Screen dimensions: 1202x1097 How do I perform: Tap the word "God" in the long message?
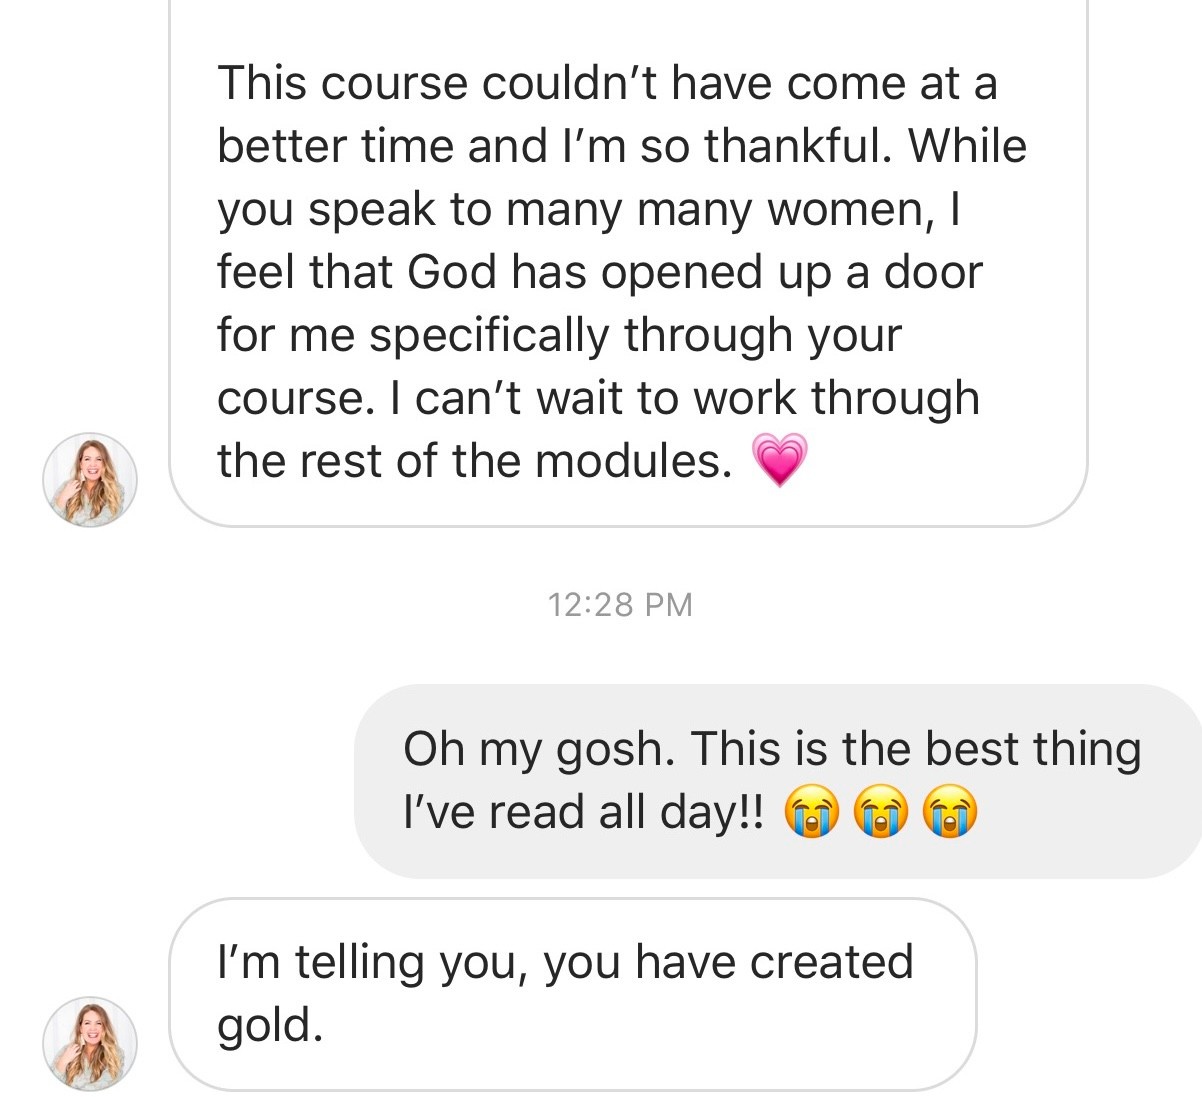tap(452, 272)
